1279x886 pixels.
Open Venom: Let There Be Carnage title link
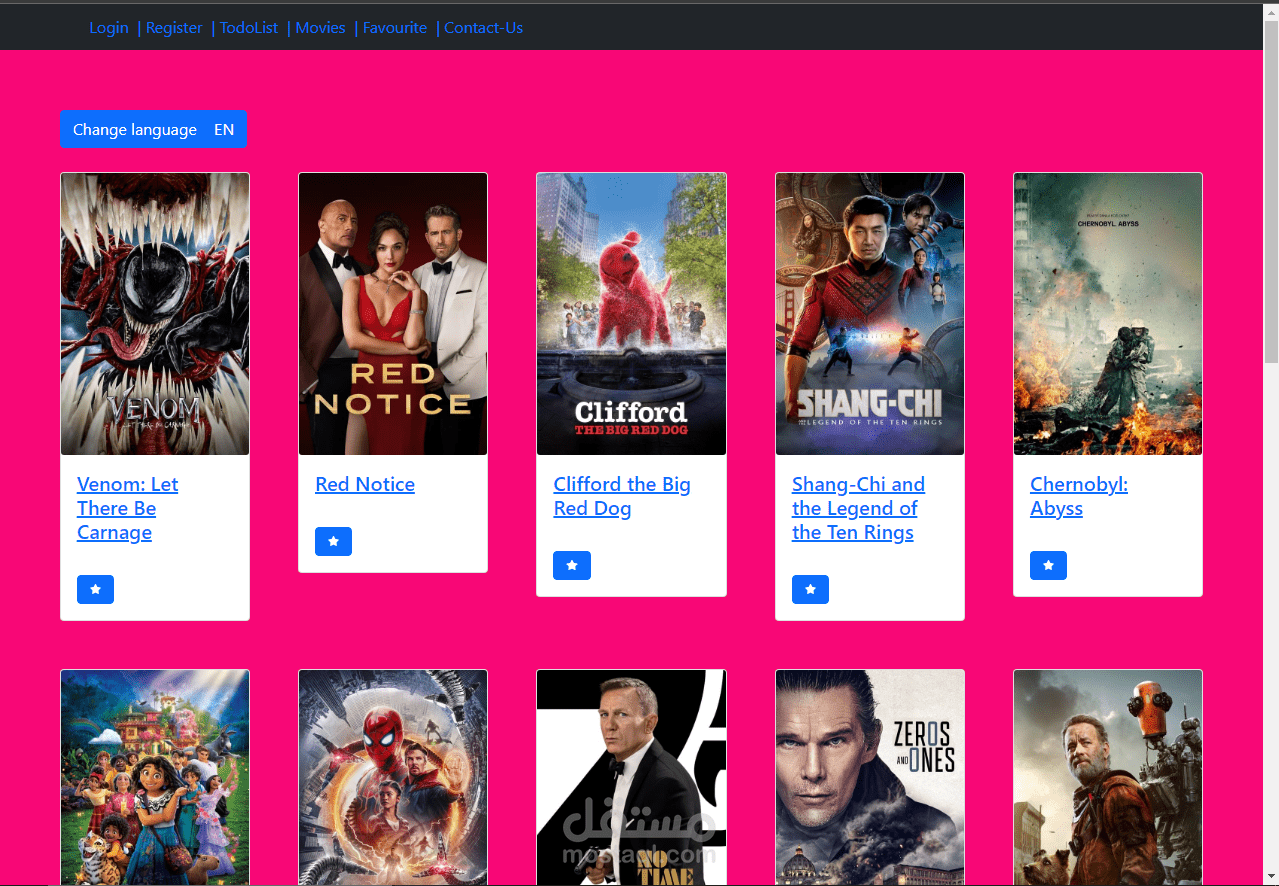[x=127, y=508]
